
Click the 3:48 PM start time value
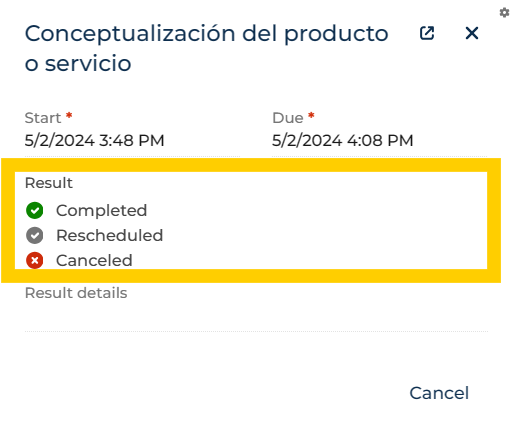coord(132,140)
